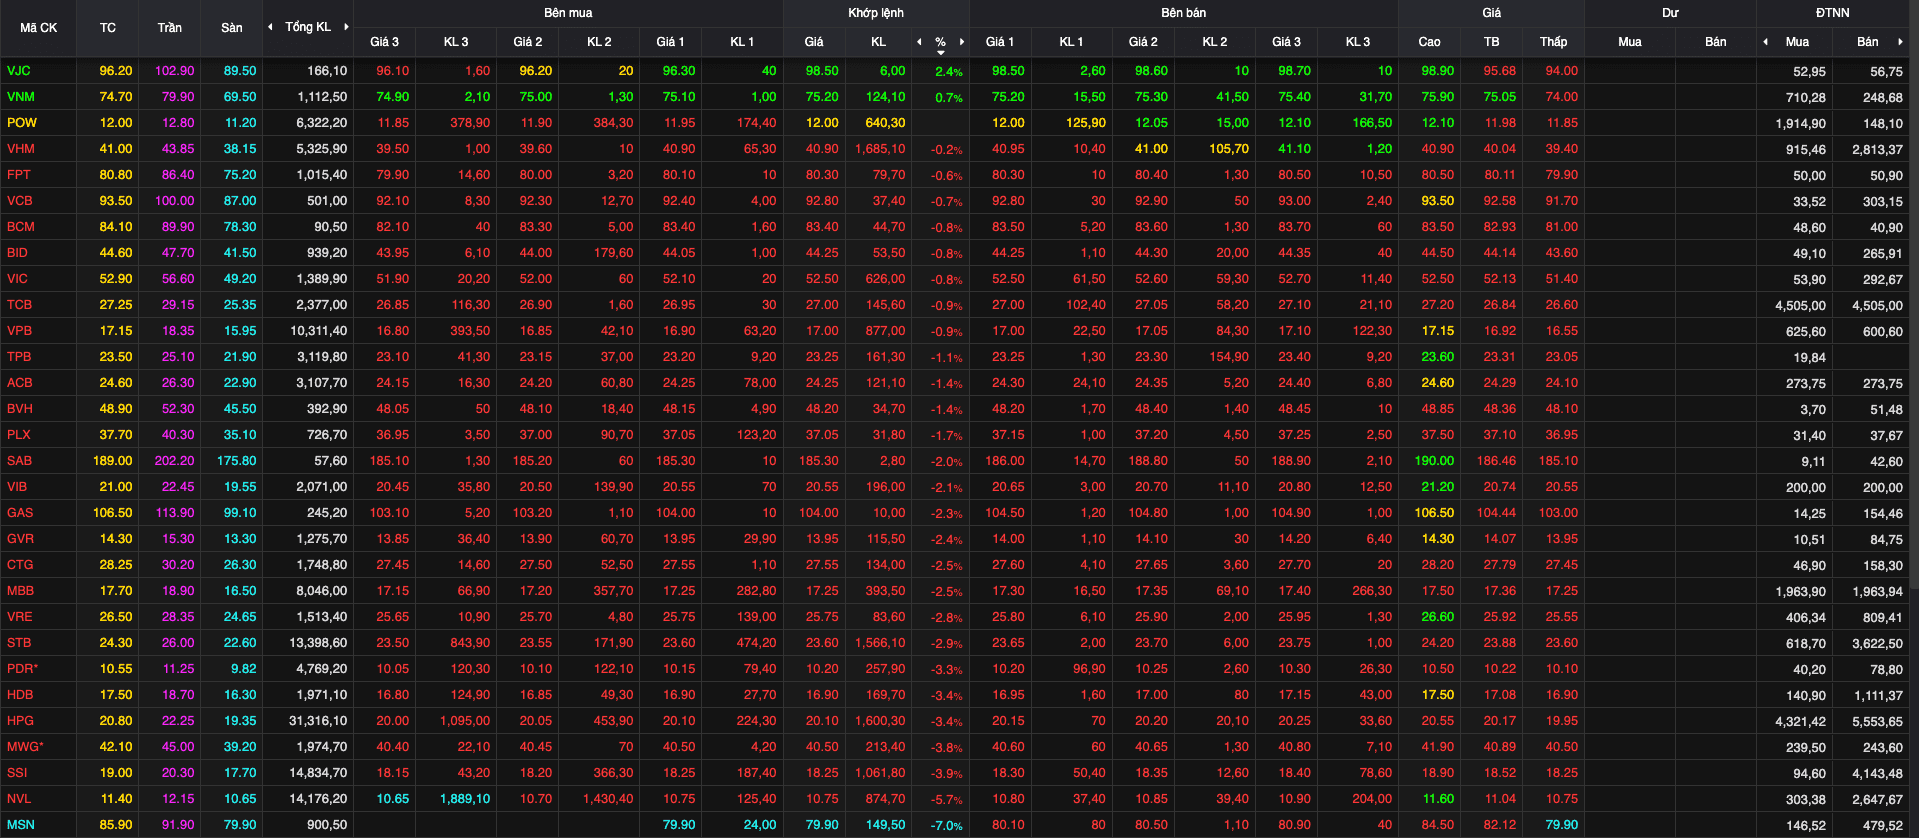1919x838 pixels.
Task: Open the MWG* stock symbol
Action: tap(25, 747)
